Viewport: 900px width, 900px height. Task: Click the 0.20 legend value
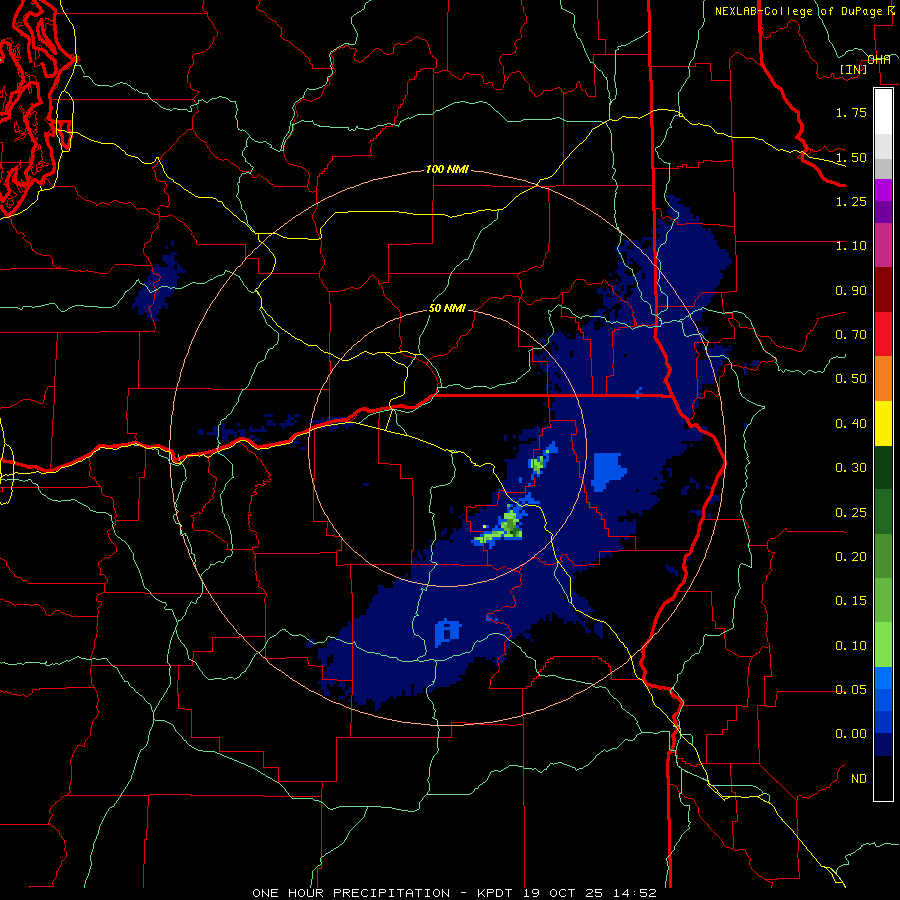851,557
